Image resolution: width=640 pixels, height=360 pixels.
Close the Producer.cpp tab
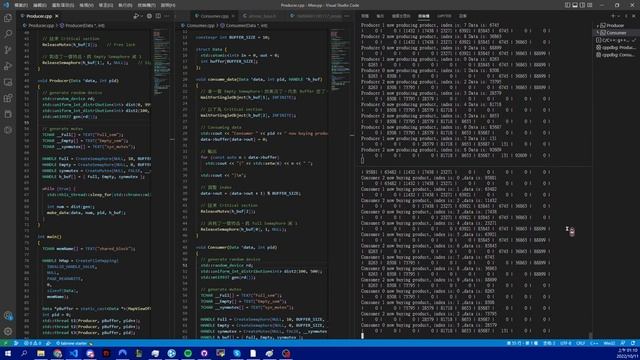coord(57,16)
